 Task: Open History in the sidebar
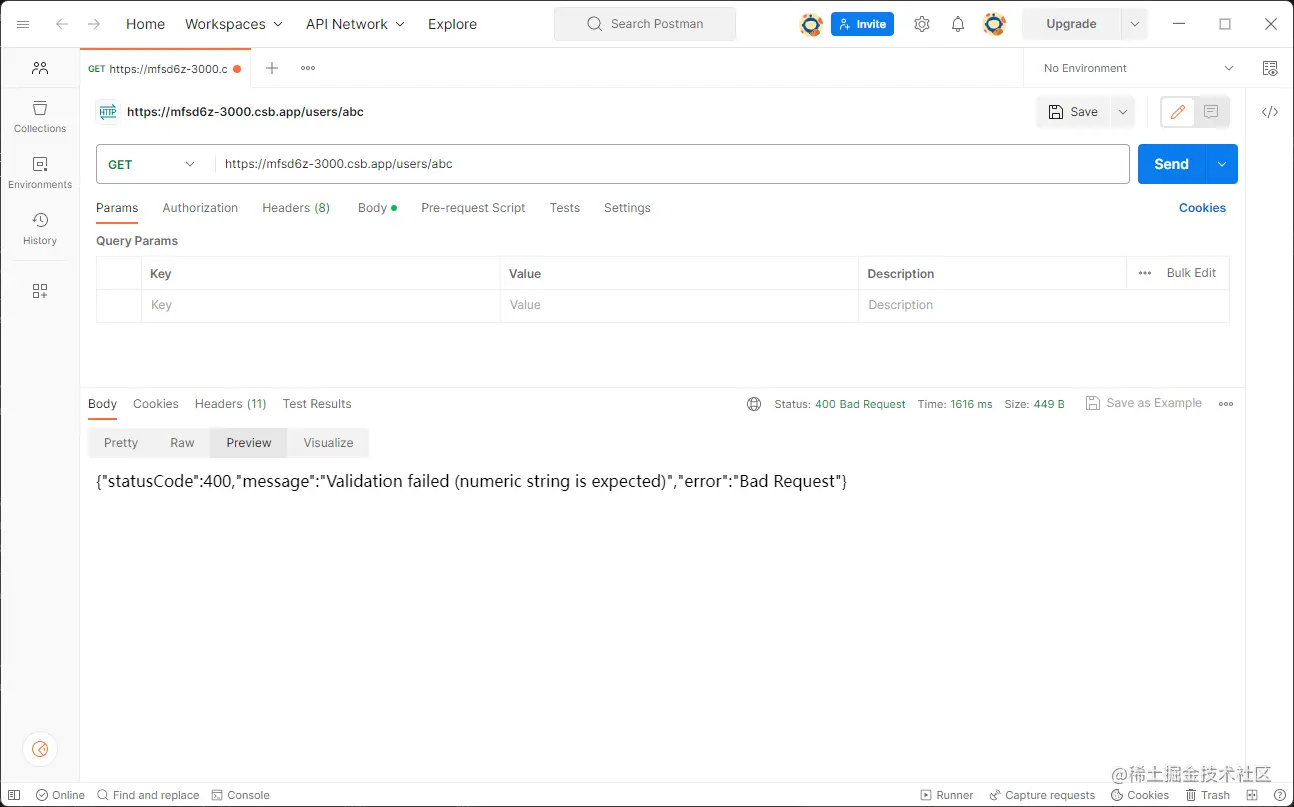pos(40,228)
